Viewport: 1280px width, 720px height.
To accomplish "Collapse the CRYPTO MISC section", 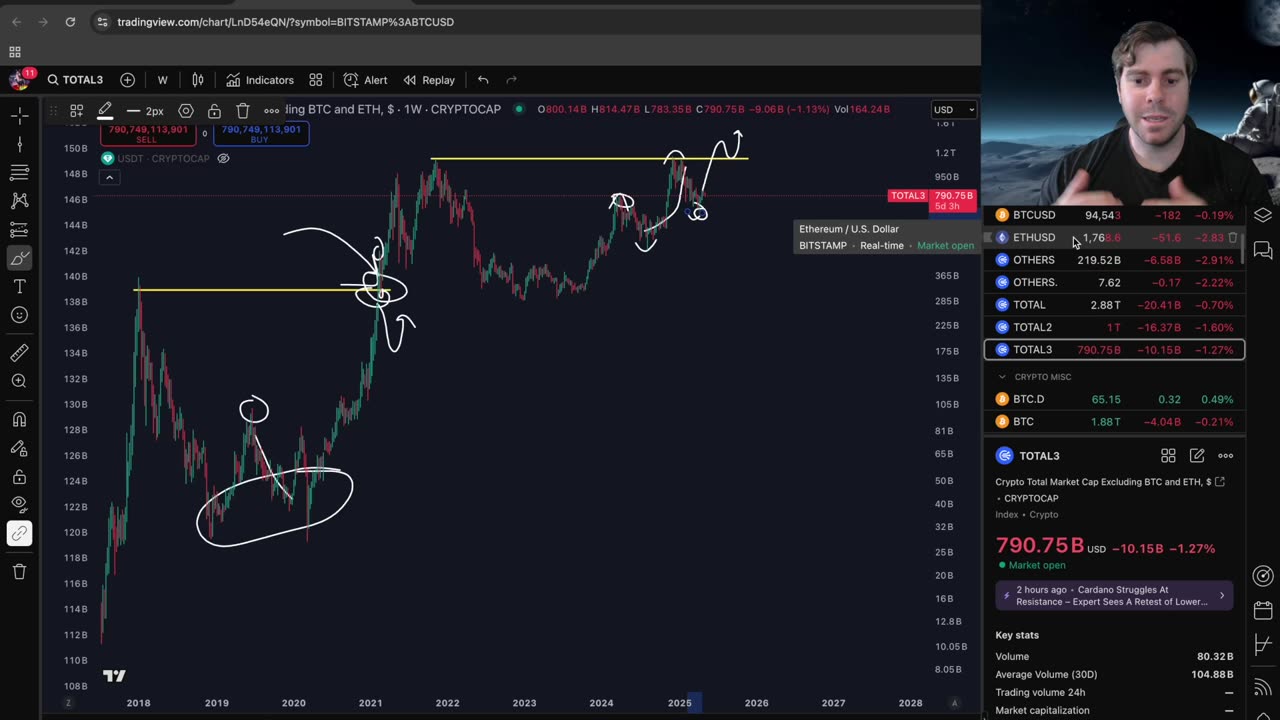I will pos(1002,377).
